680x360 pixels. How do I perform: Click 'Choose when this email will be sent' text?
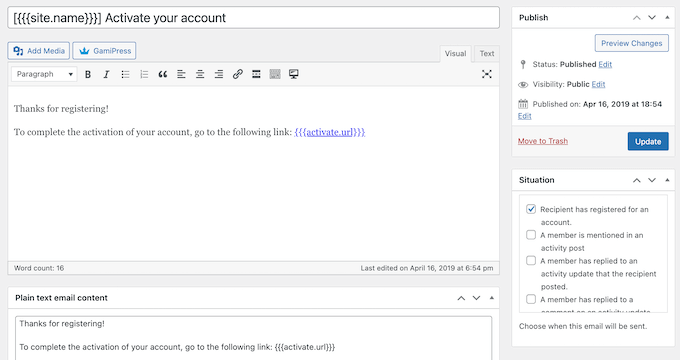click(x=583, y=326)
